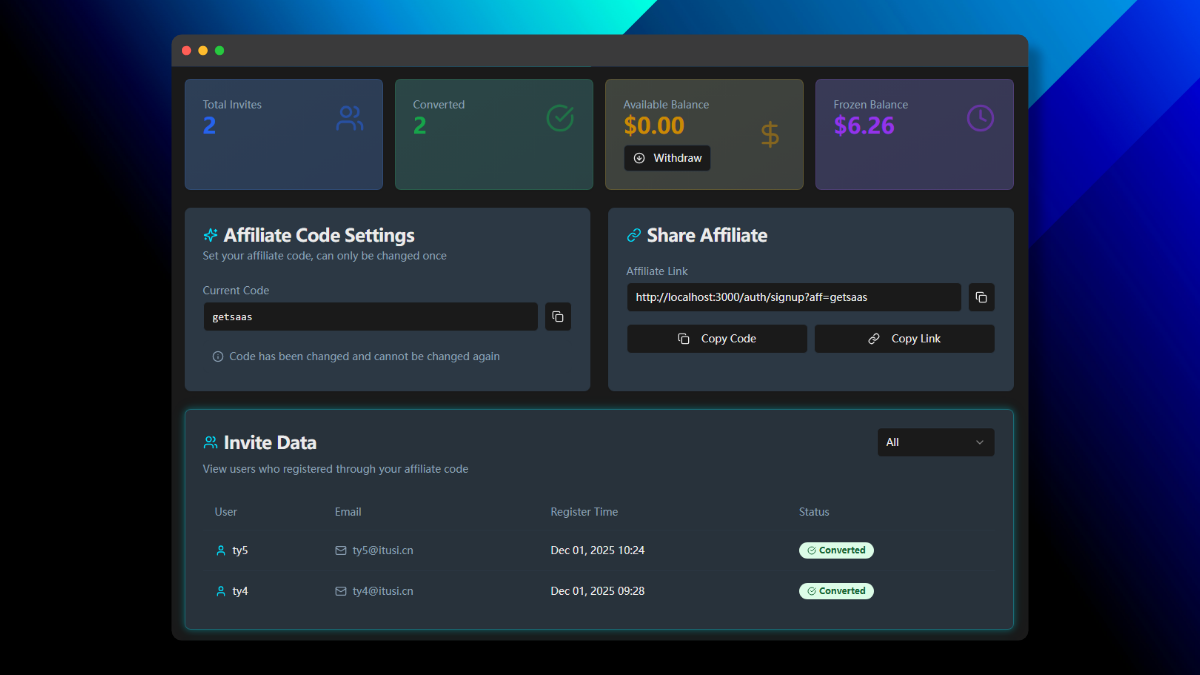Image resolution: width=1200 pixels, height=675 pixels.
Task: Click the copy icon beside the Affiliate Link field
Action: click(981, 297)
